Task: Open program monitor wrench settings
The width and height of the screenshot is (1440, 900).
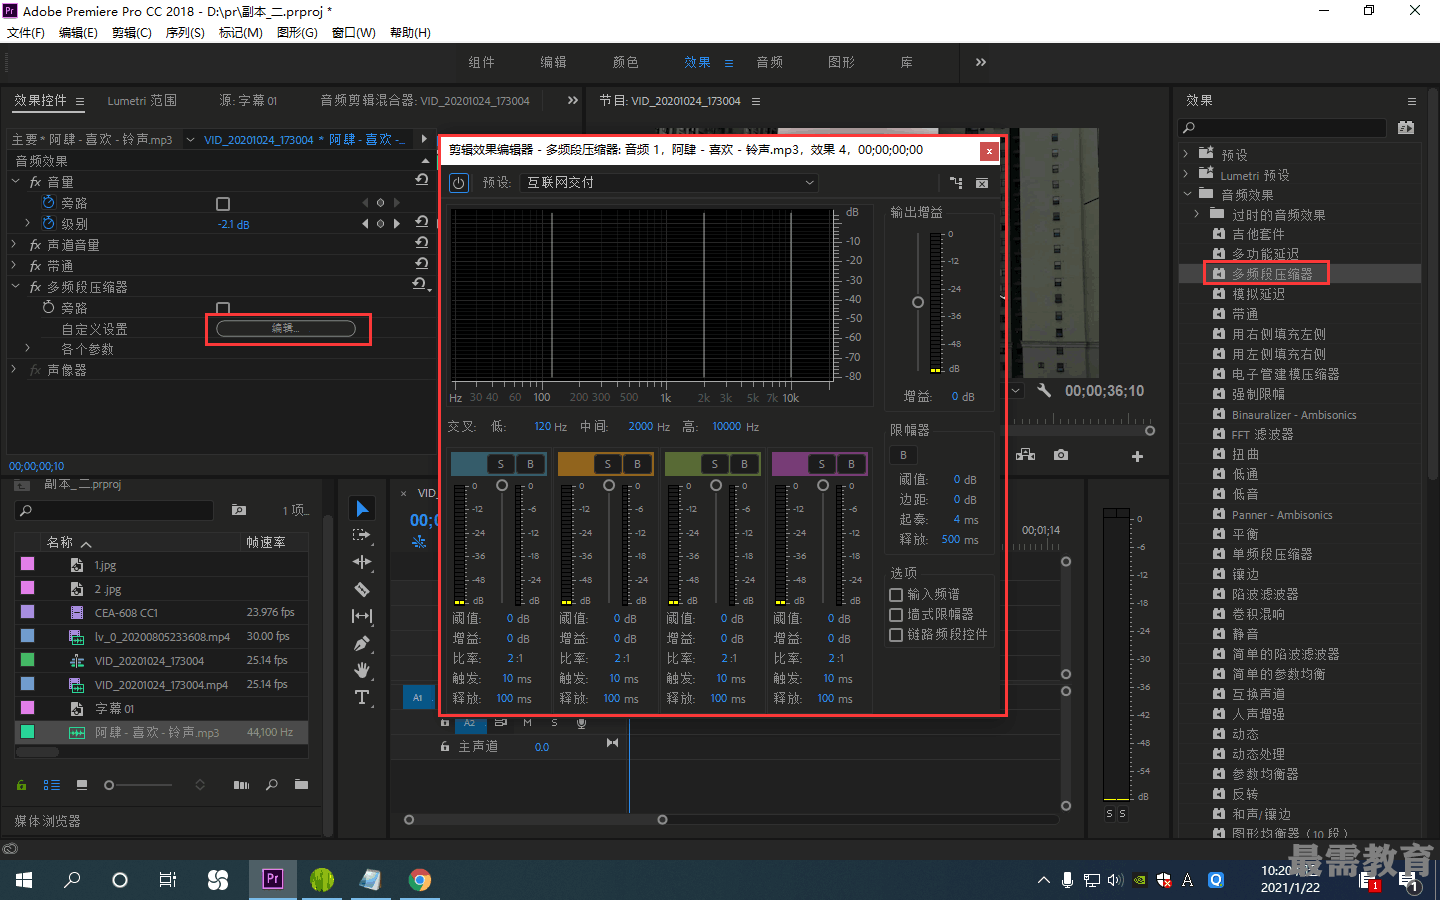Action: pyautogui.click(x=1044, y=390)
